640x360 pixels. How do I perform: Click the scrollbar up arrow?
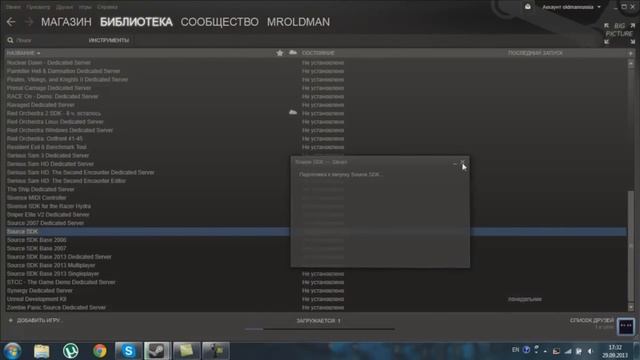631,63
